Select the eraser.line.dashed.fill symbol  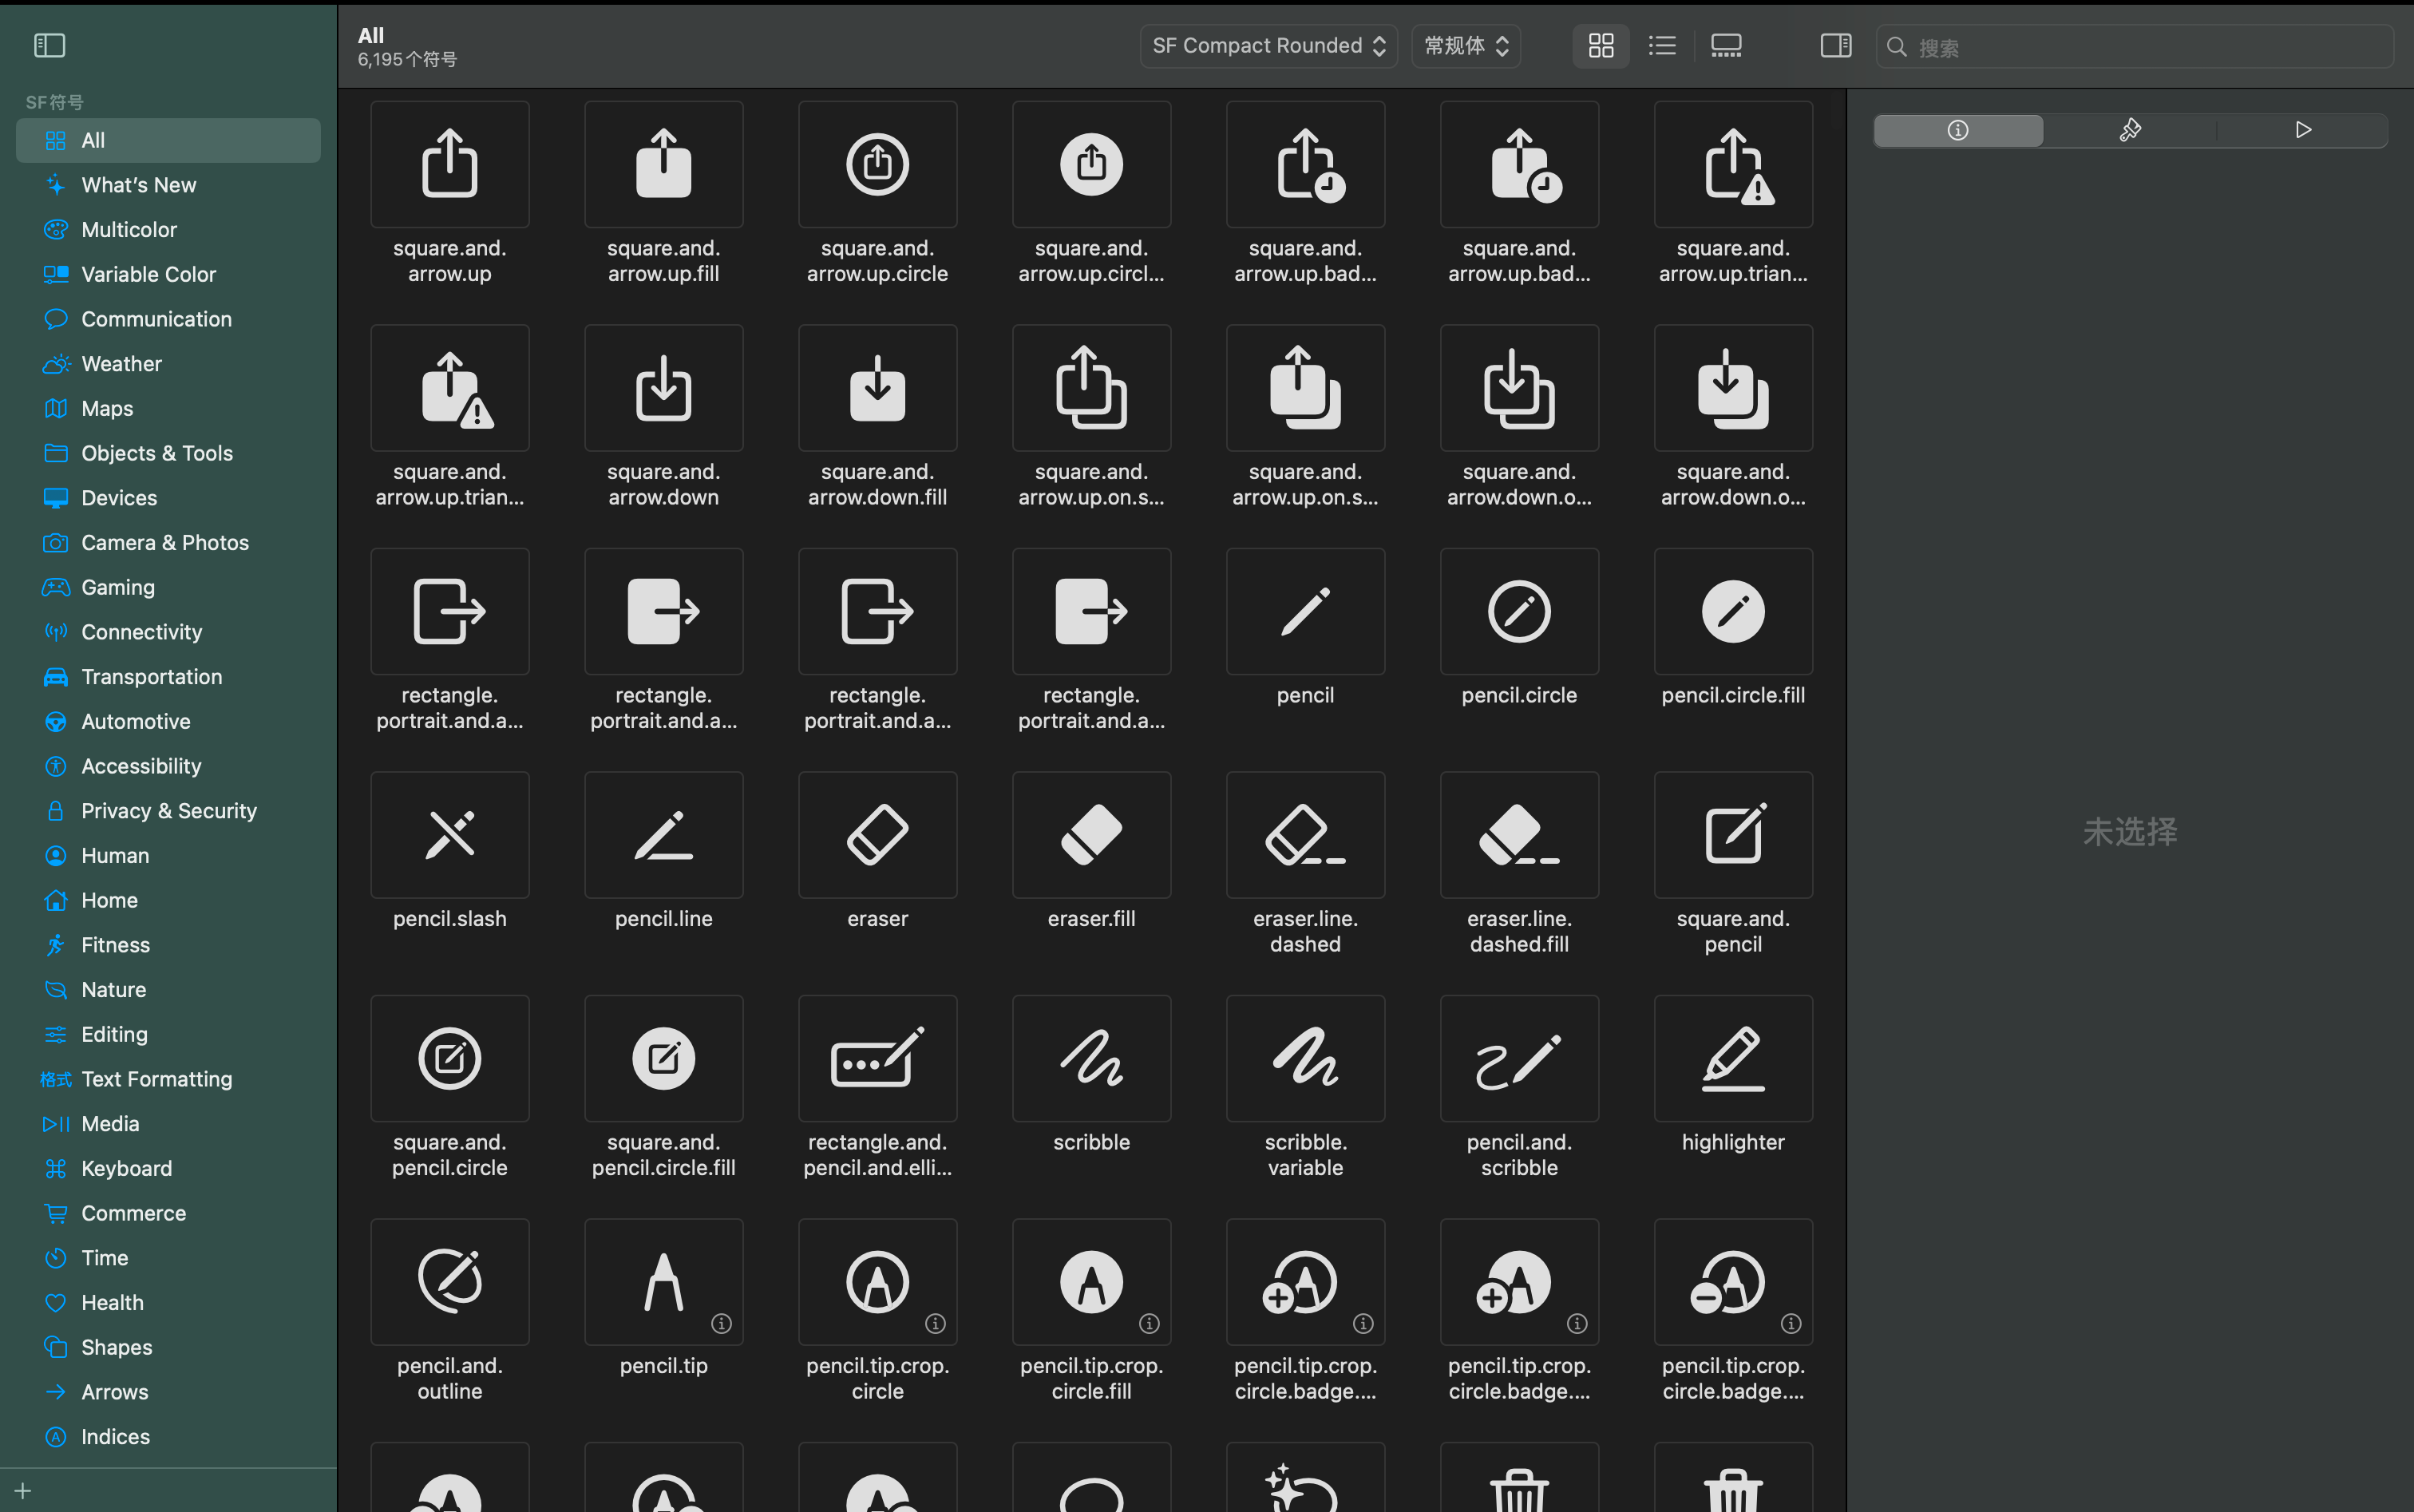pyautogui.click(x=1520, y=835)
